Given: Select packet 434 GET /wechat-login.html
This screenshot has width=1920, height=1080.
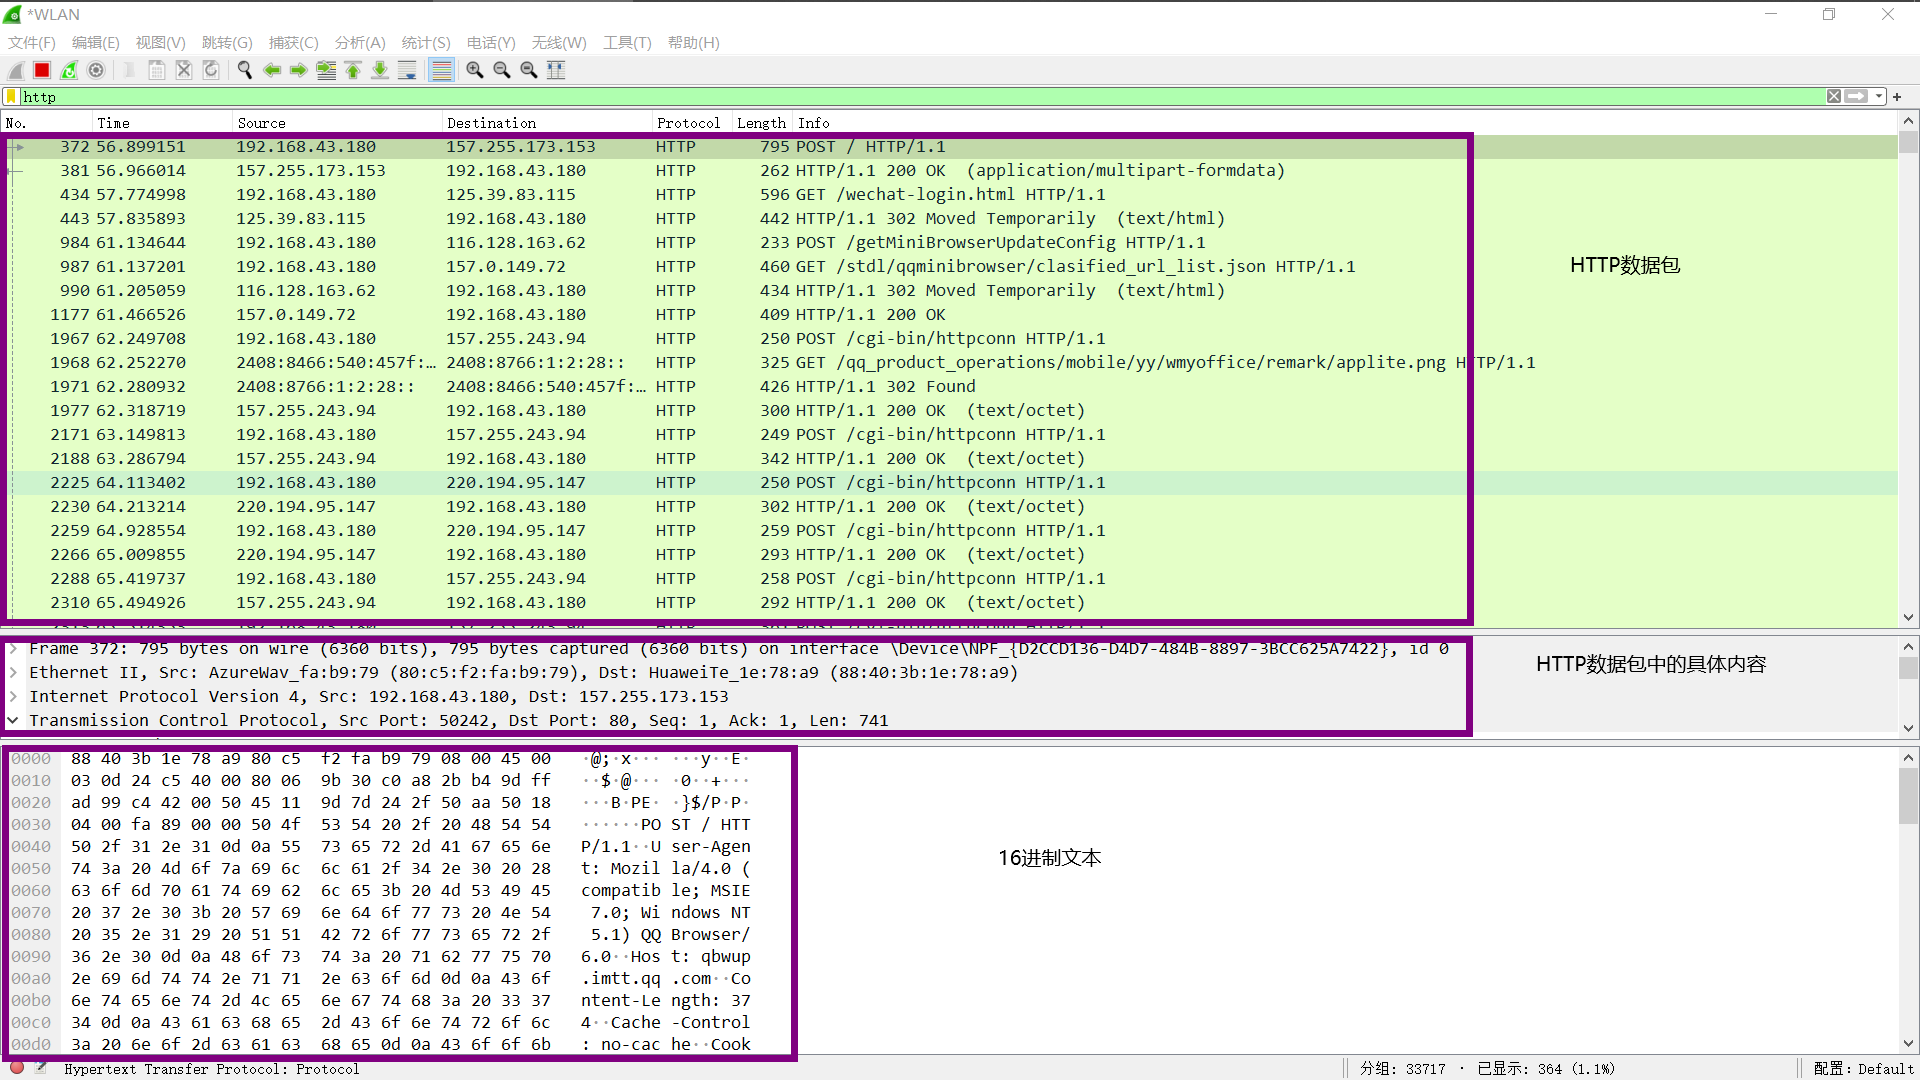Looking at the screenshot, I should point(950,195).
